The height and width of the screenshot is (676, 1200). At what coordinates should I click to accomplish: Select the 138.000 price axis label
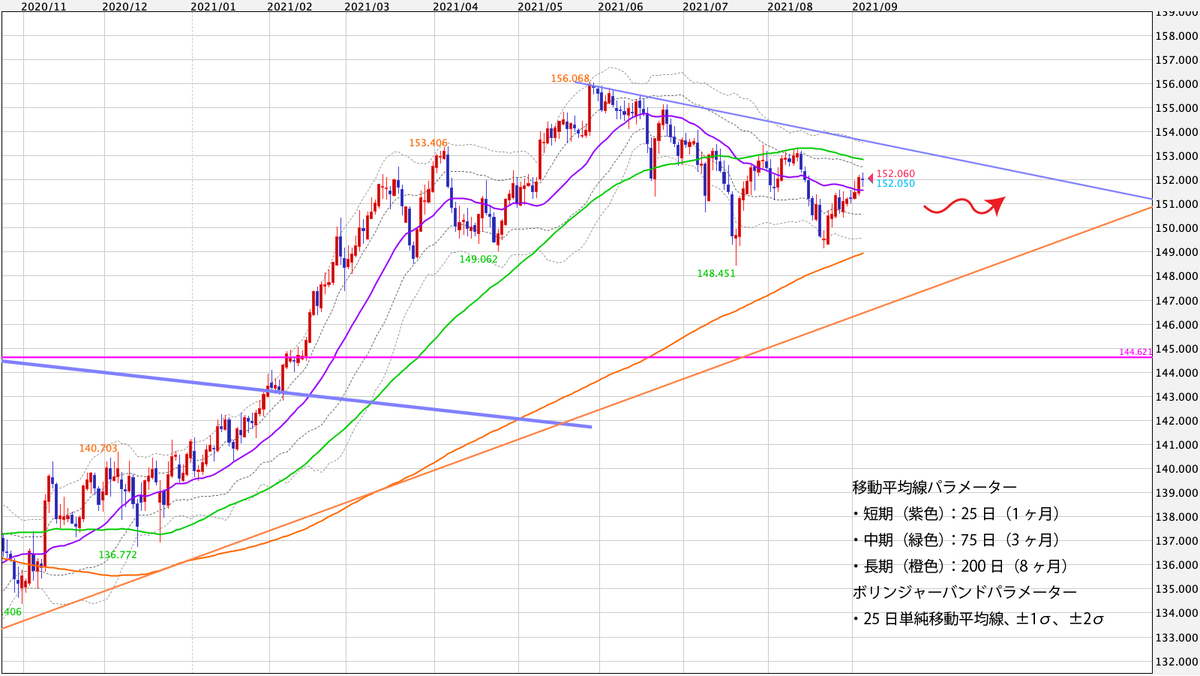click(1176, 517)
